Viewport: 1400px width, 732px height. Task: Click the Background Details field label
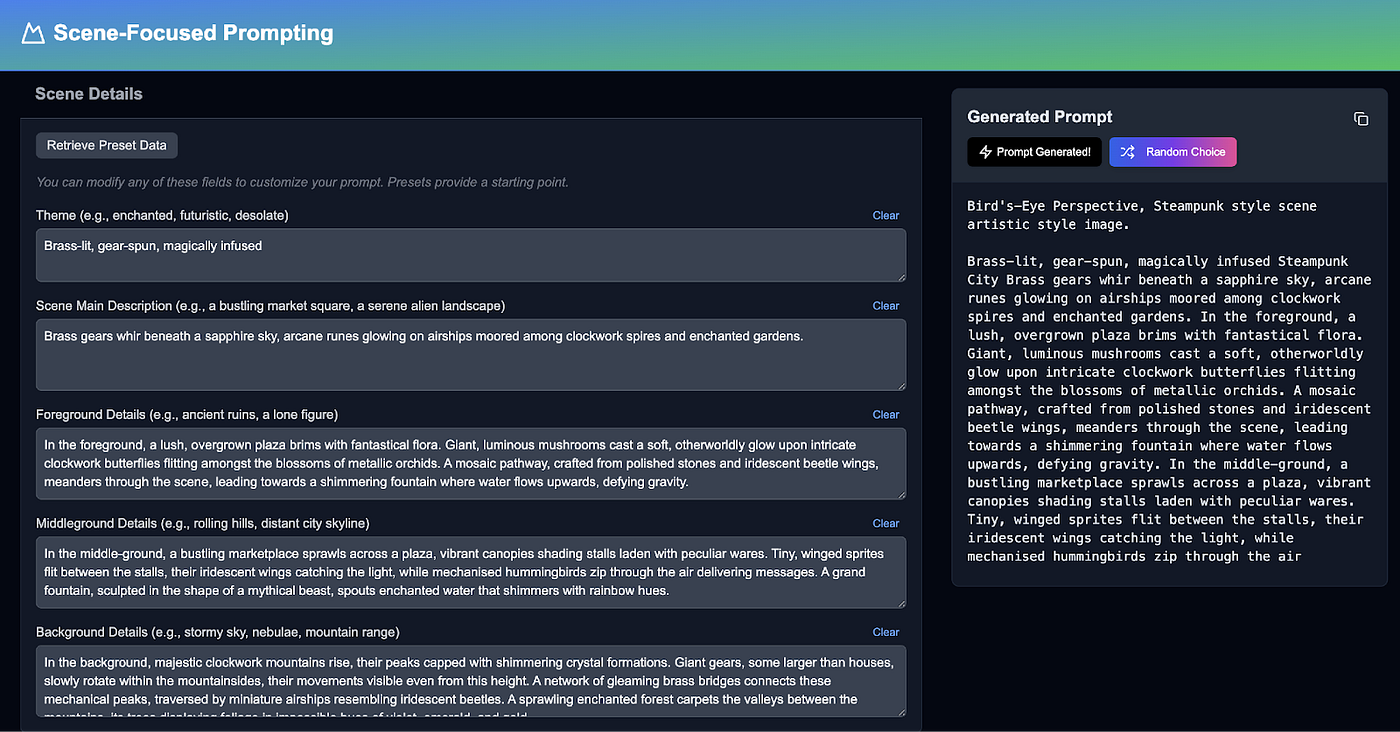coord(218,632)
